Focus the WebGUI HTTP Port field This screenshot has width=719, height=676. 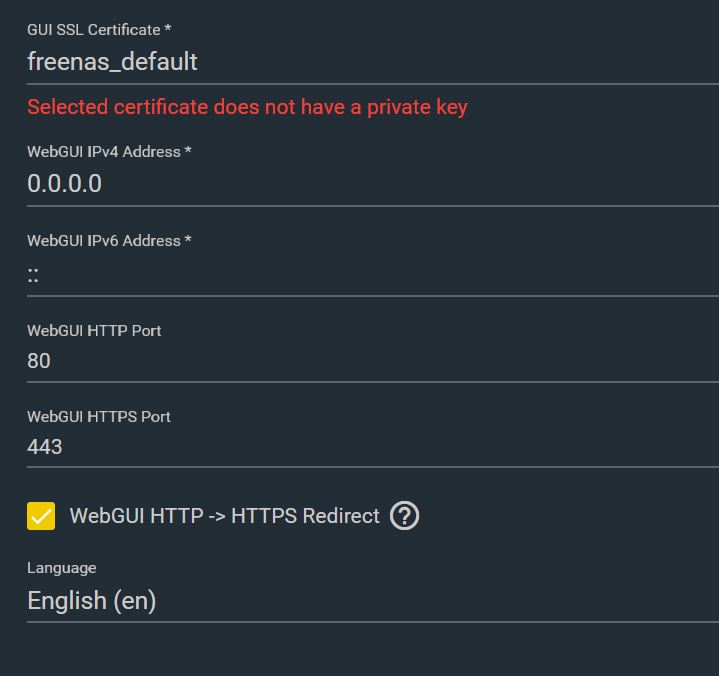click(370, 361)
